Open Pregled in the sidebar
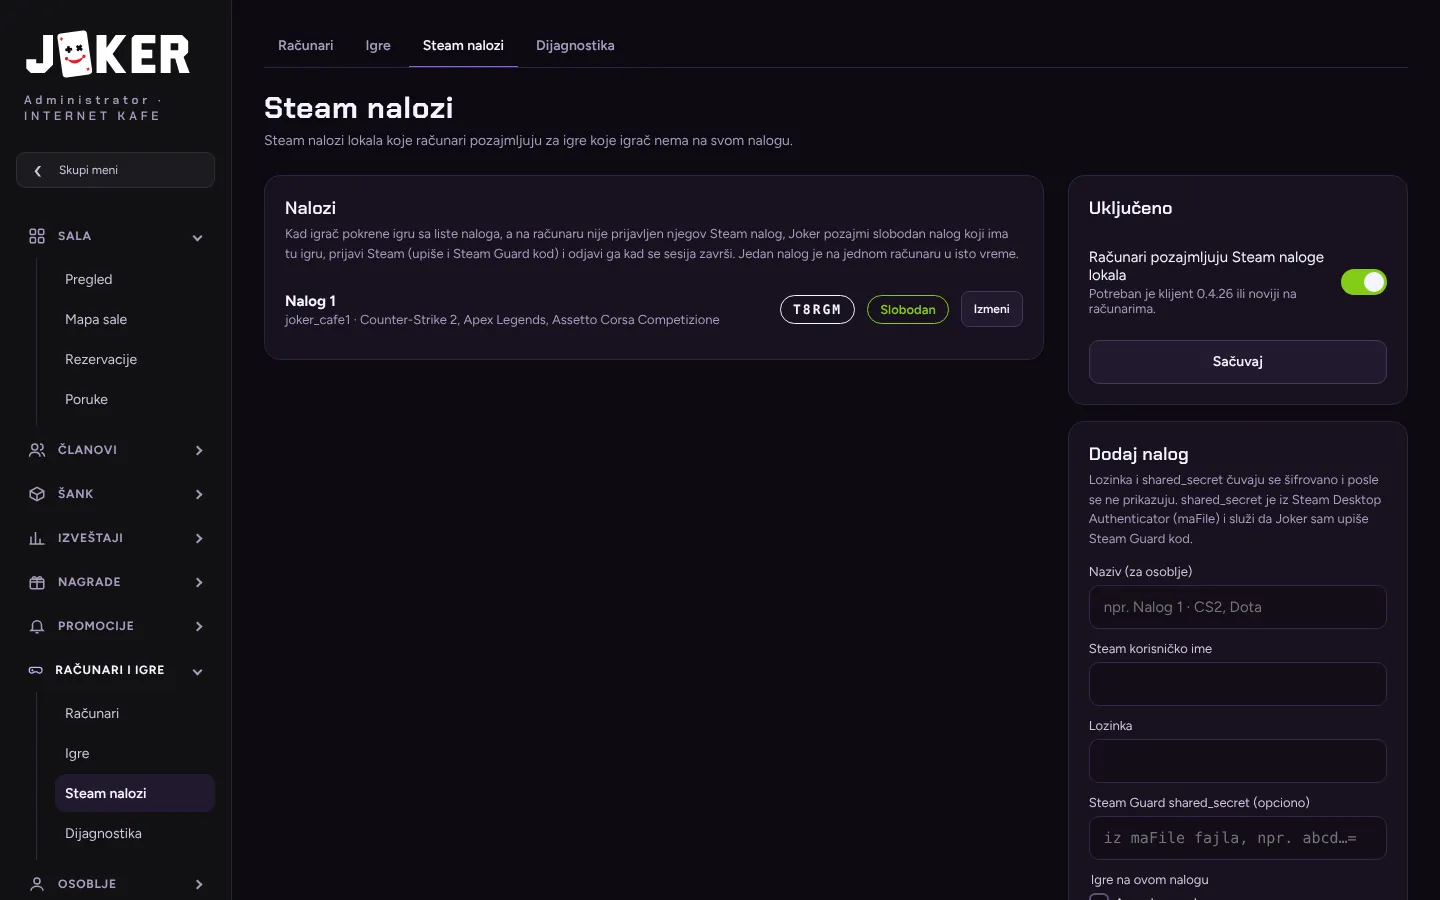The image size is (1440, 900). click(x=135, y=279)
